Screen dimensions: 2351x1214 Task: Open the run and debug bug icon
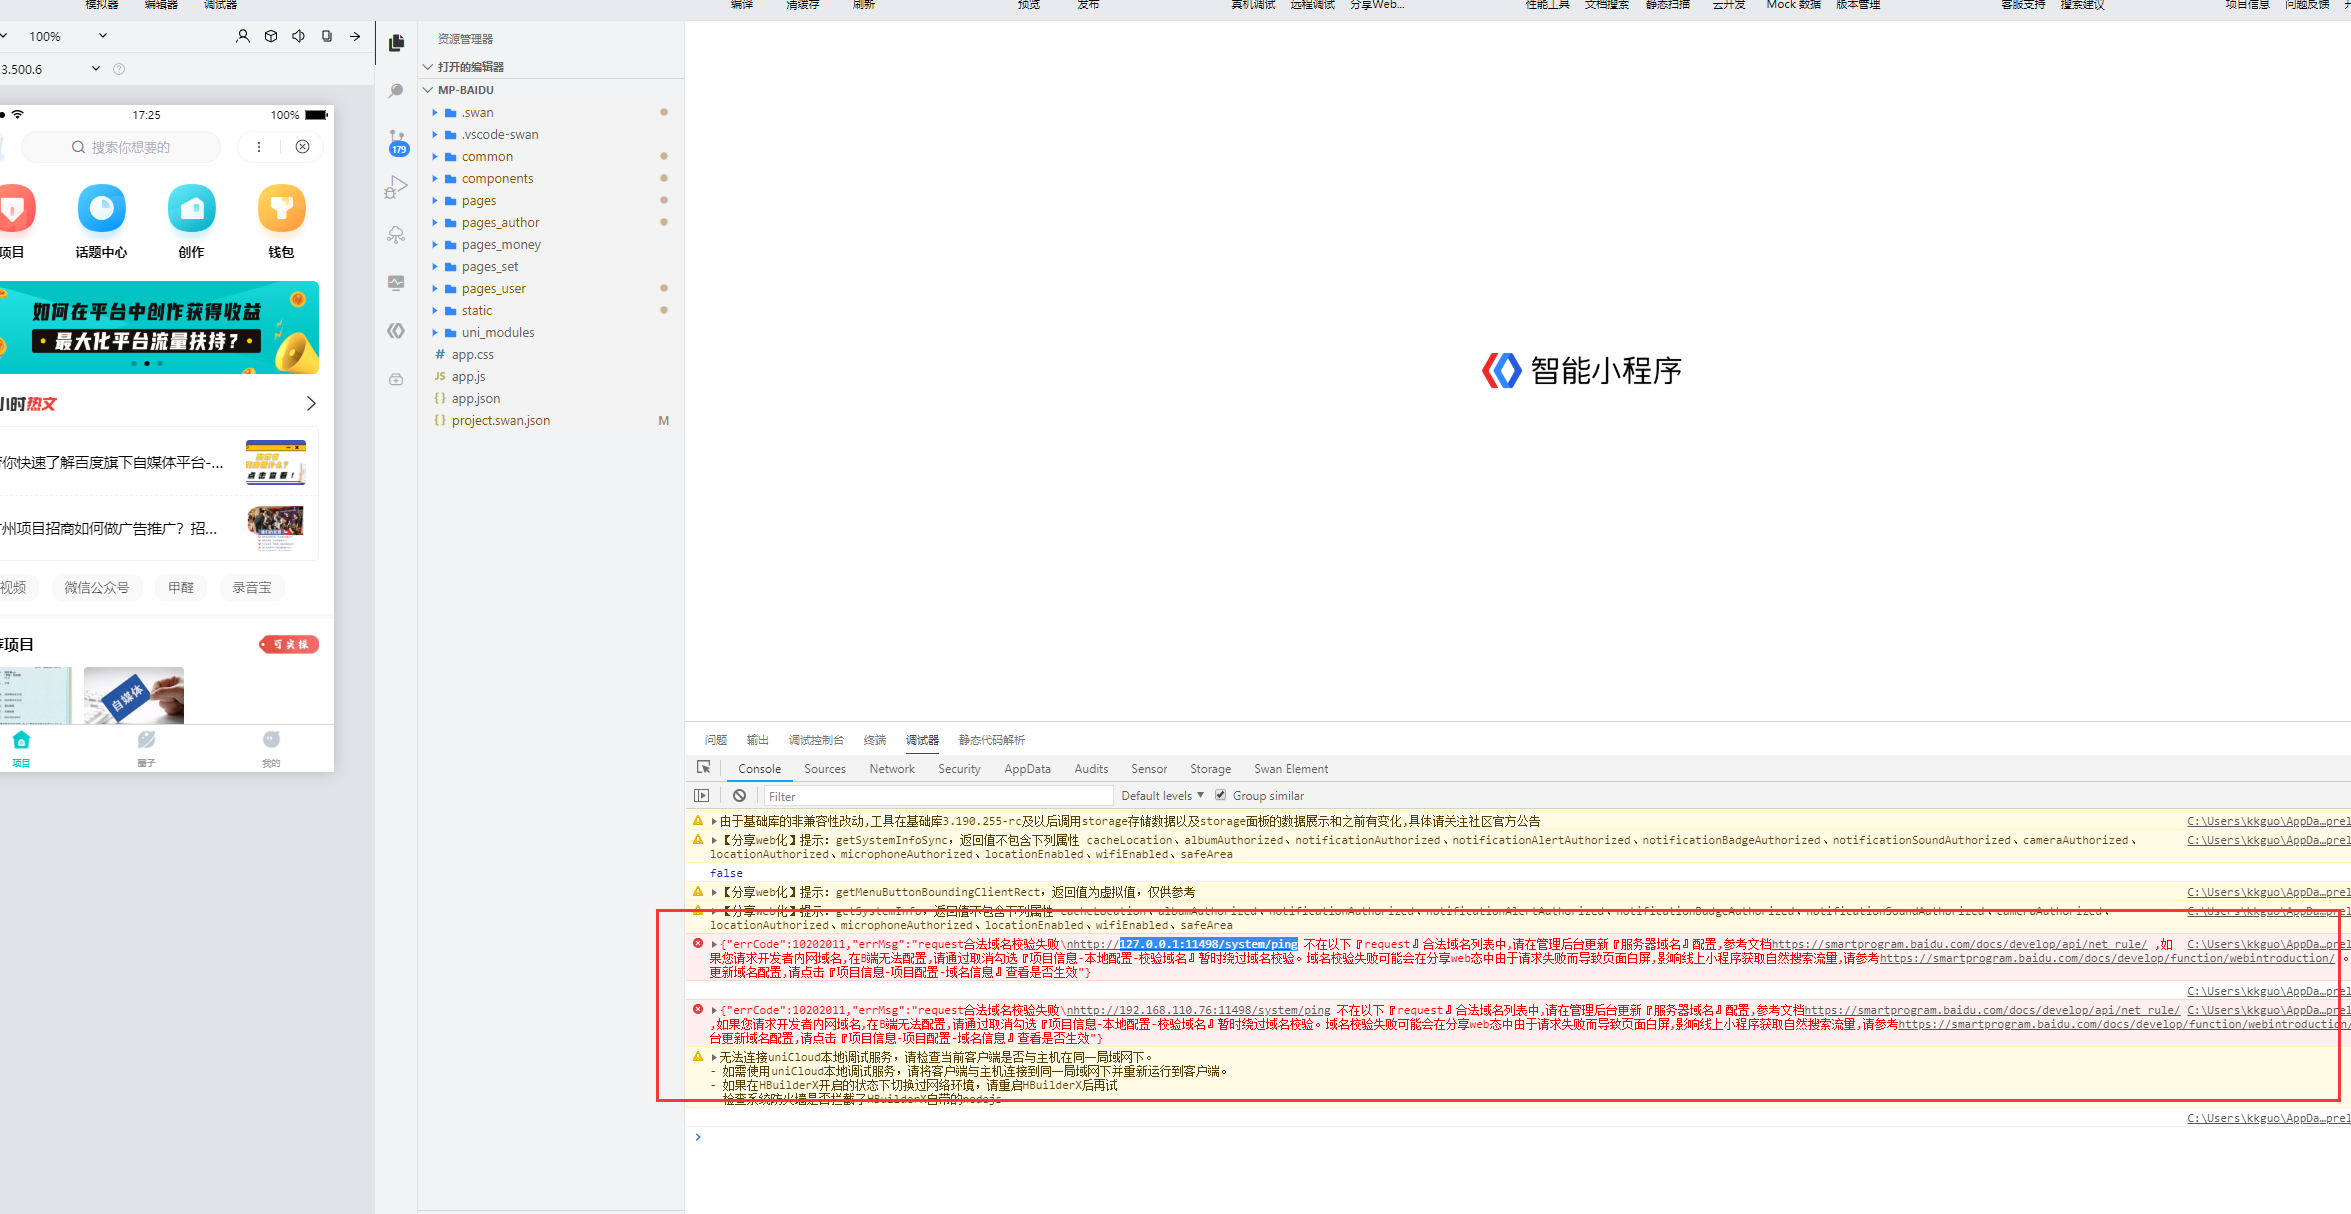click(396, 187)
